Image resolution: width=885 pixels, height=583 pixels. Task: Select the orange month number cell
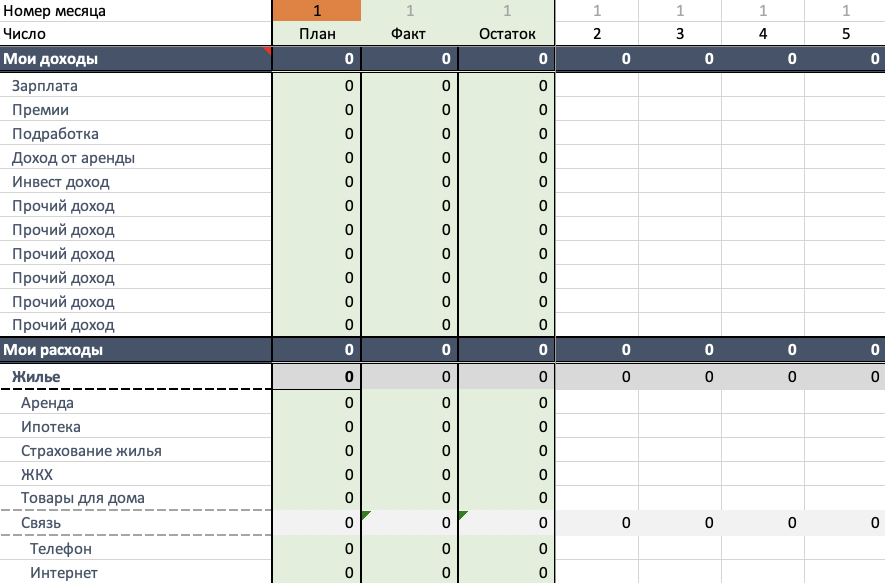tap(317, 11)
